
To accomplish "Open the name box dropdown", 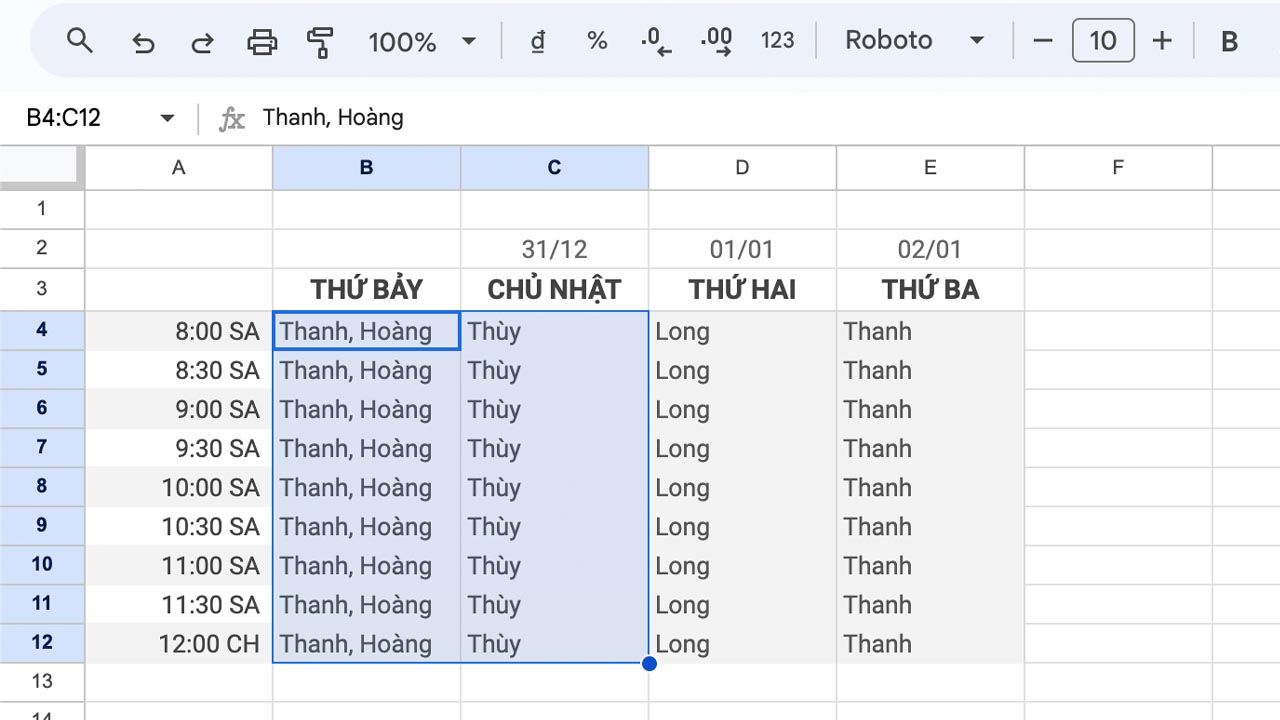I will pyautogui.click(x=167, y=117).
